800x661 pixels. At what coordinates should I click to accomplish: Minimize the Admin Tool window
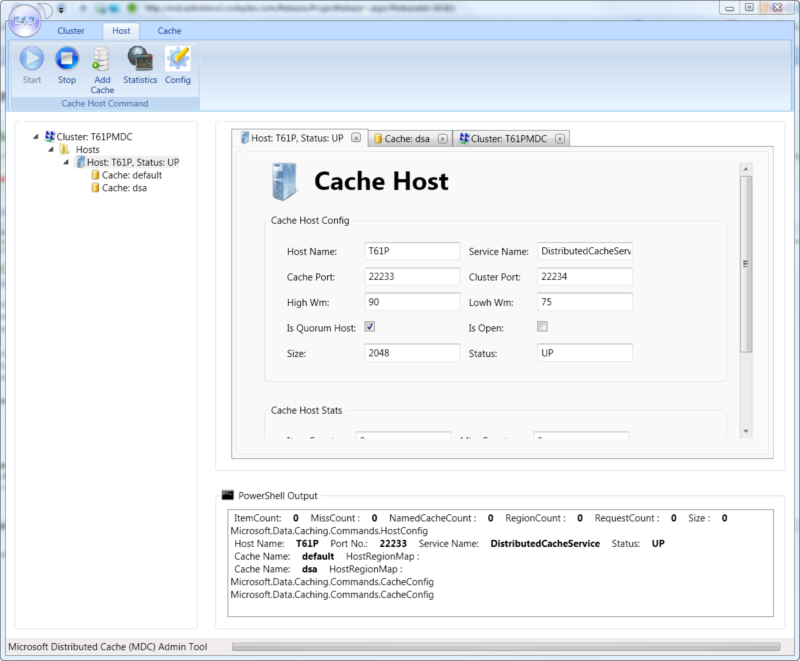(730, 8)
